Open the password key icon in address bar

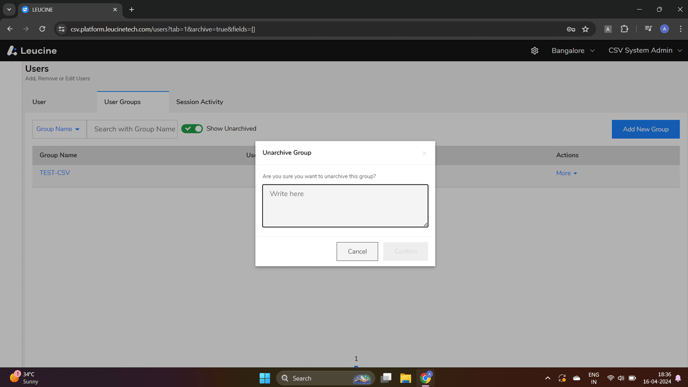pyautogui.click(x=570, y=29)
